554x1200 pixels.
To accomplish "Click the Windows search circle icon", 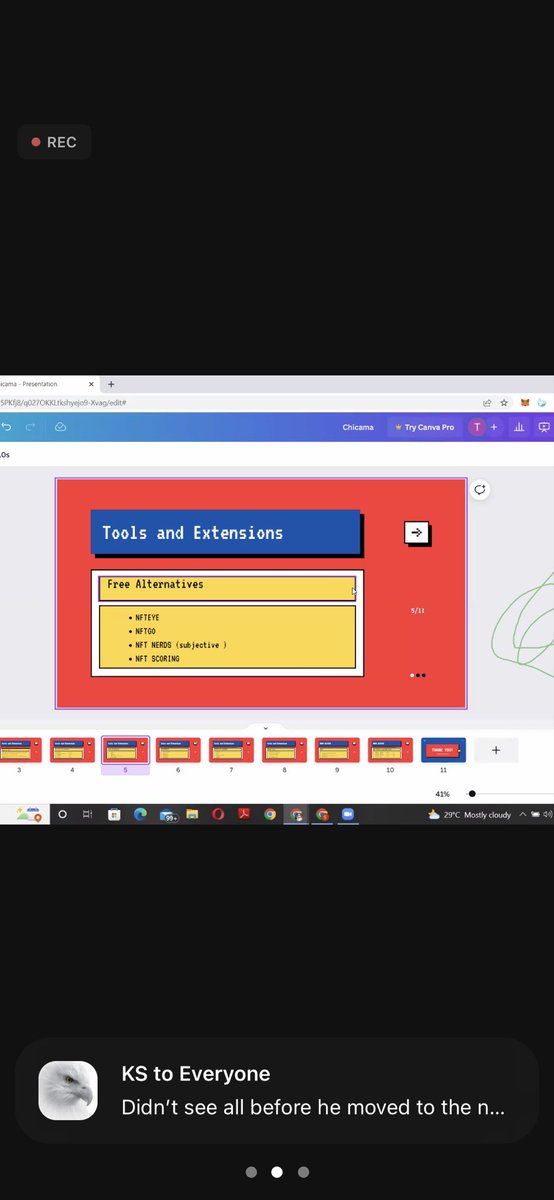I will [62, 815].
